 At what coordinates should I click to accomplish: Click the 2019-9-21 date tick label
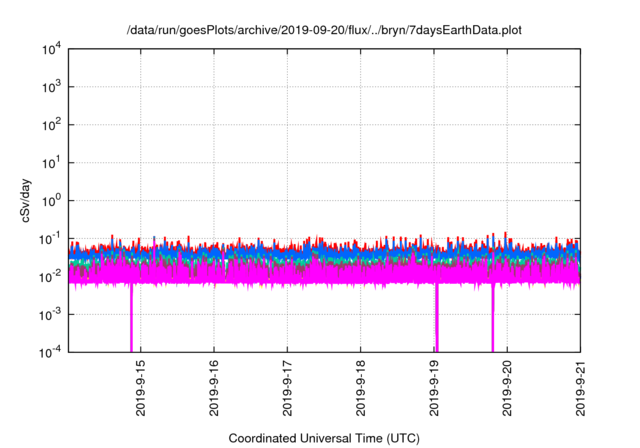click(580, 388)
